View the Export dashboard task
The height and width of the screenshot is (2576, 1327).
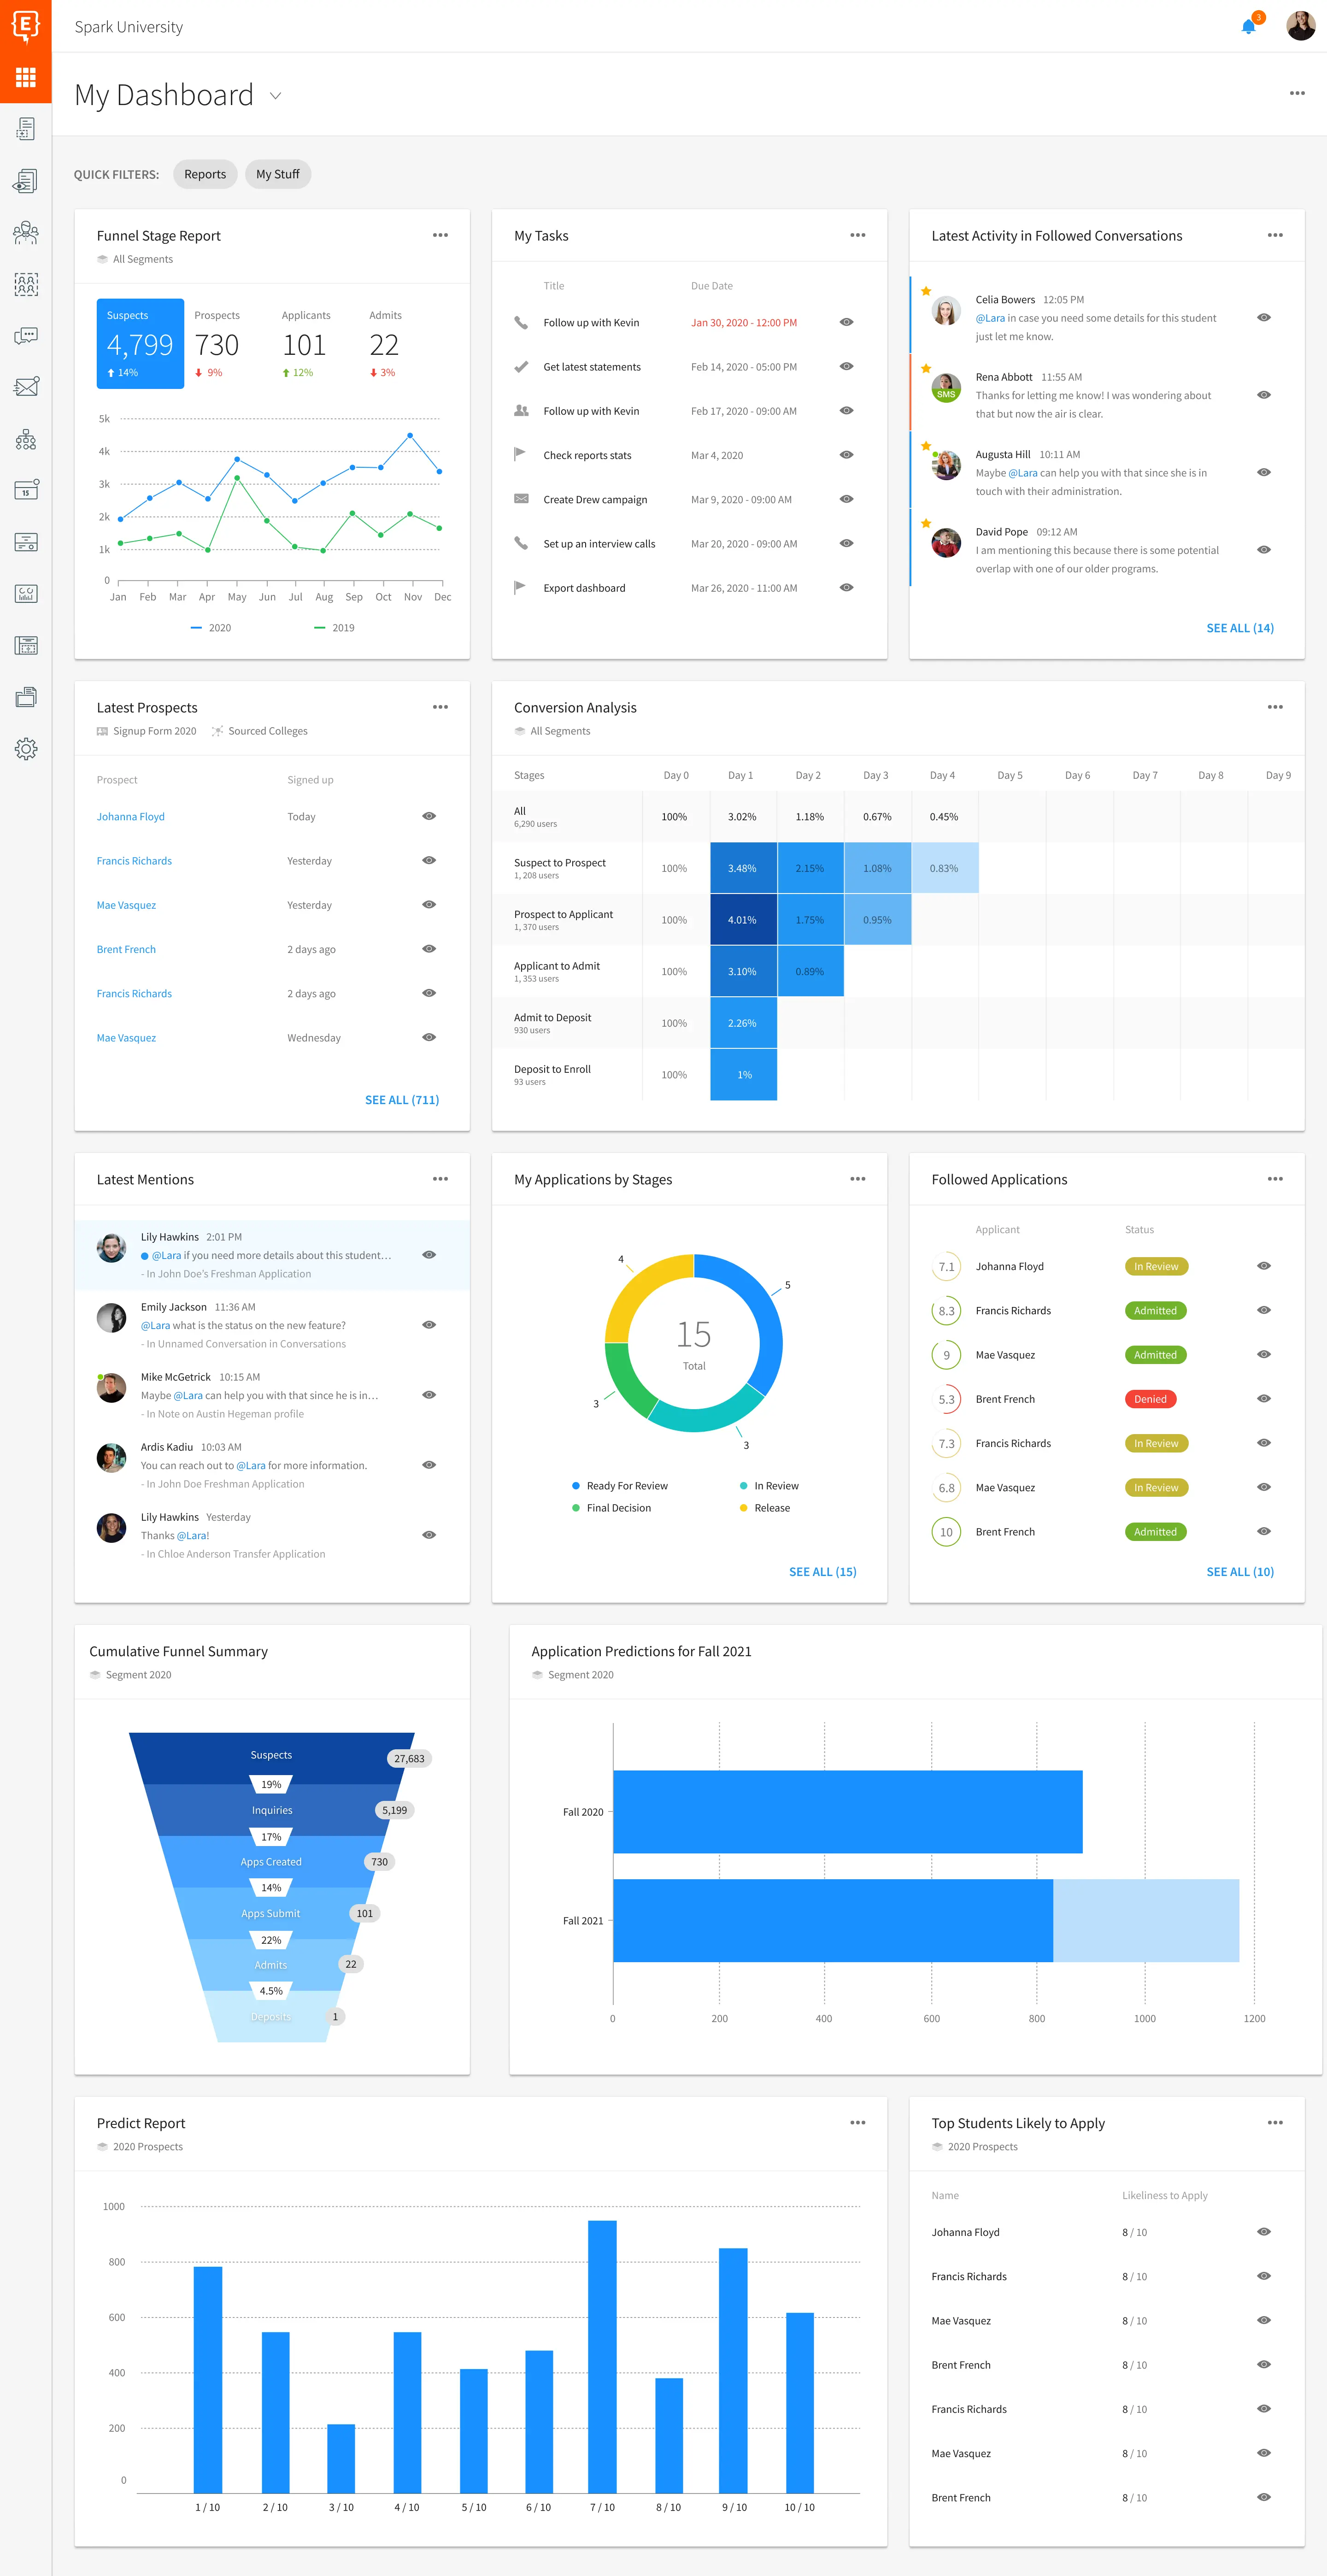(846, 588)
